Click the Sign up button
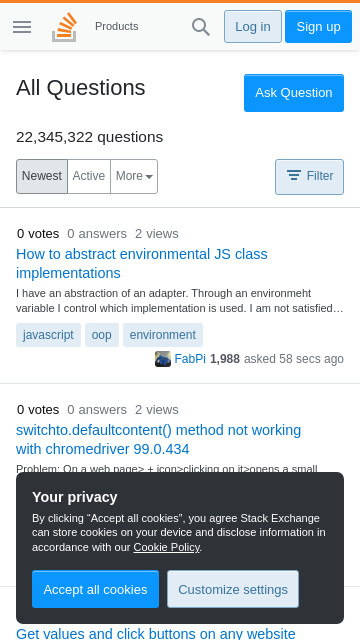 click(x=318, y=27)
